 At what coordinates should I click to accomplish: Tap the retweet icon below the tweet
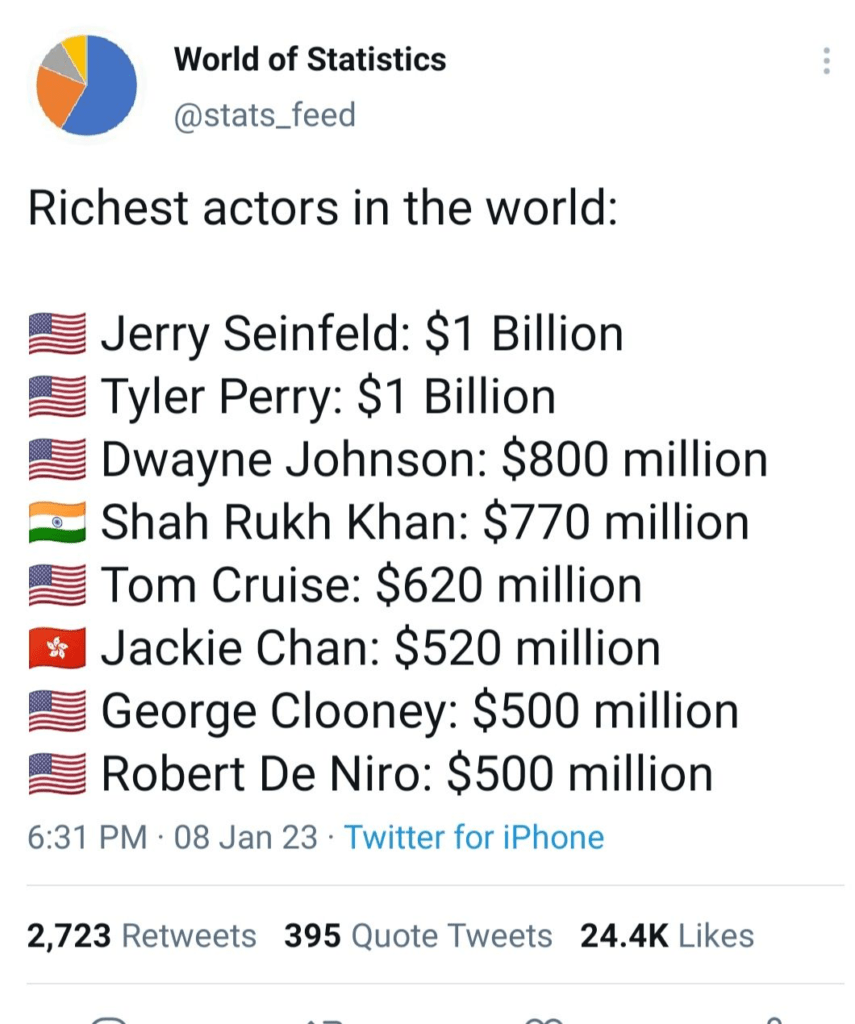pyautogui.click(x=326, y=1020)
